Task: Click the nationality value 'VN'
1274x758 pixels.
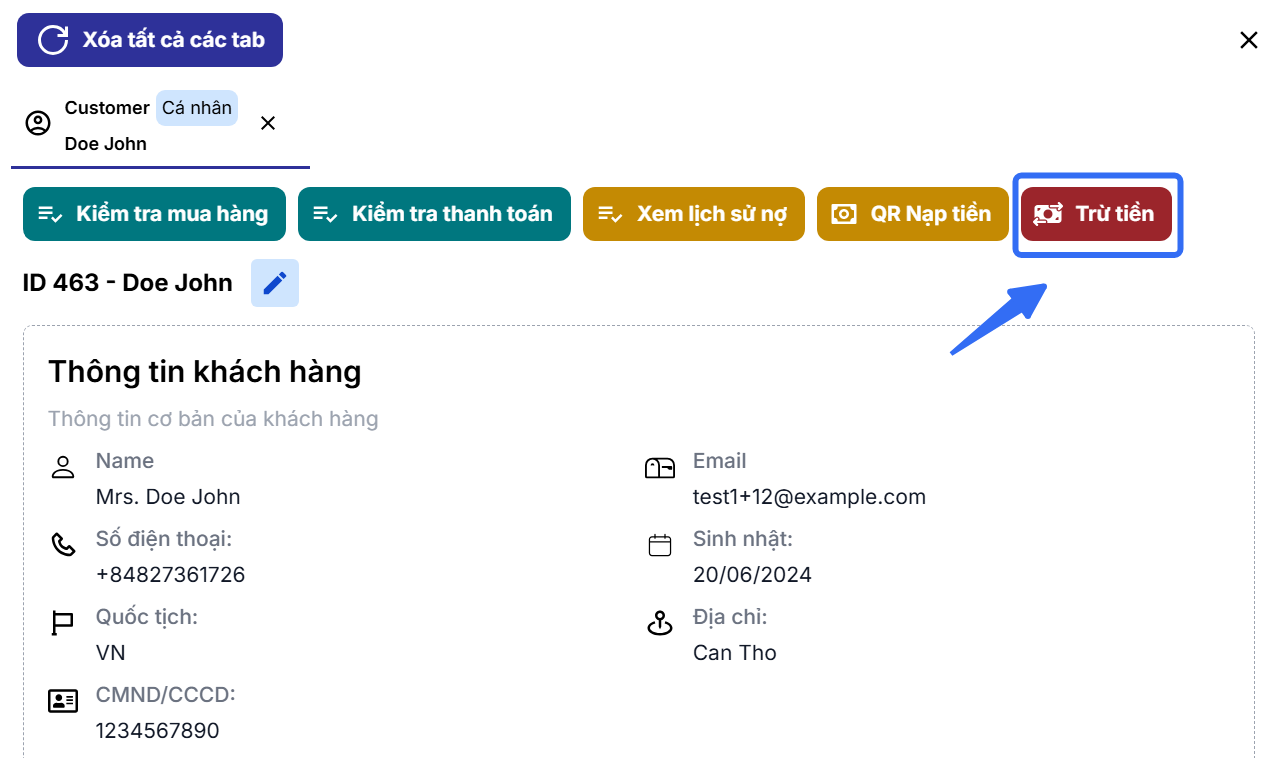Action: pos(111,653)
